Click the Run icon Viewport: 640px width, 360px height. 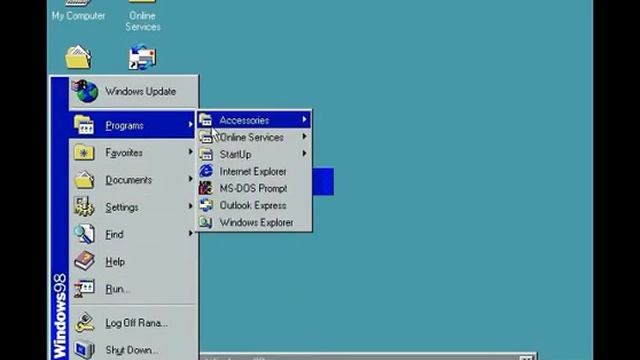click(84, 289)
